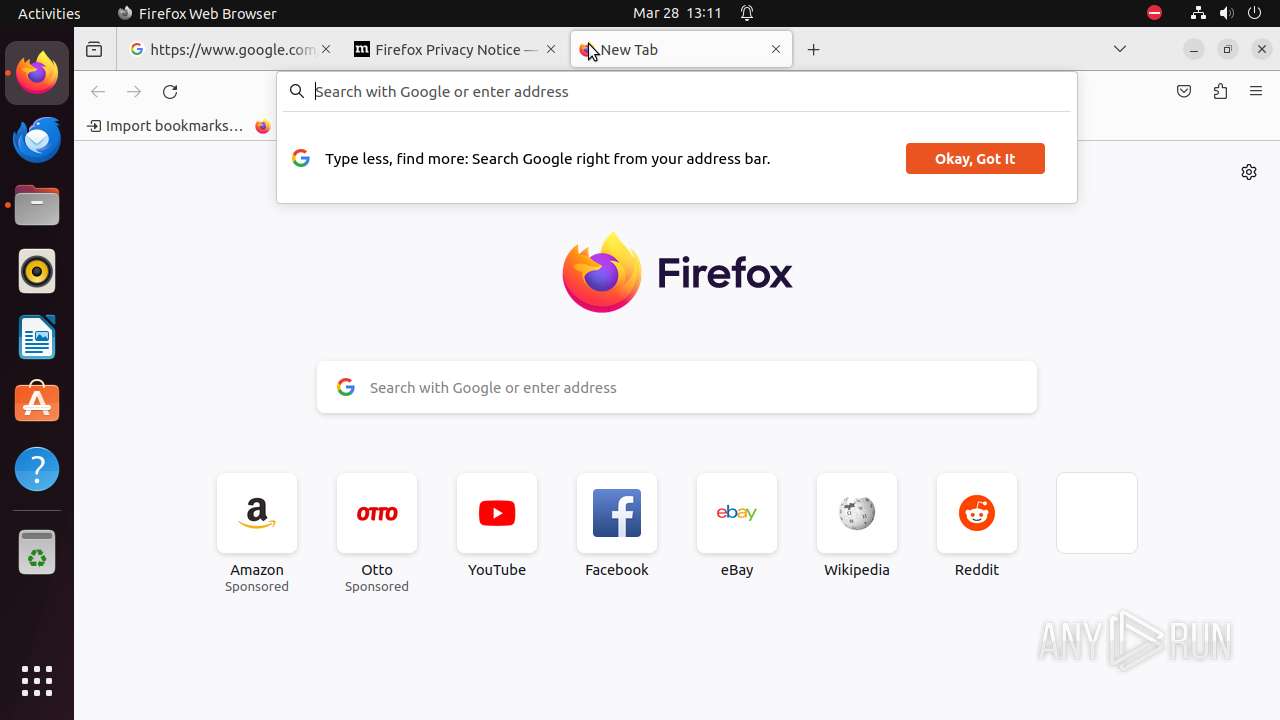The image size is (1280, 720).
Task: Switch to the Firefox Privacy Notice tab
Action: 456,49
